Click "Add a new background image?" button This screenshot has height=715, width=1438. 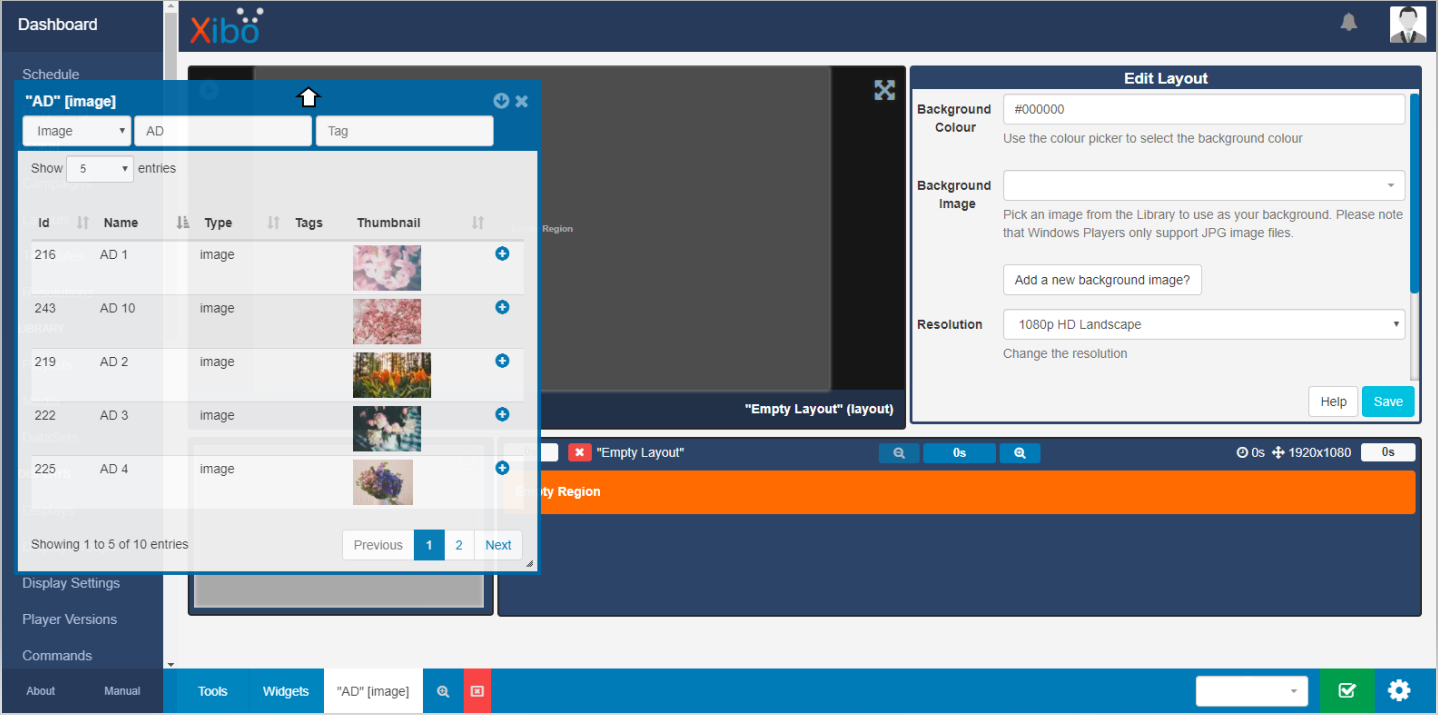point(1101,280)
